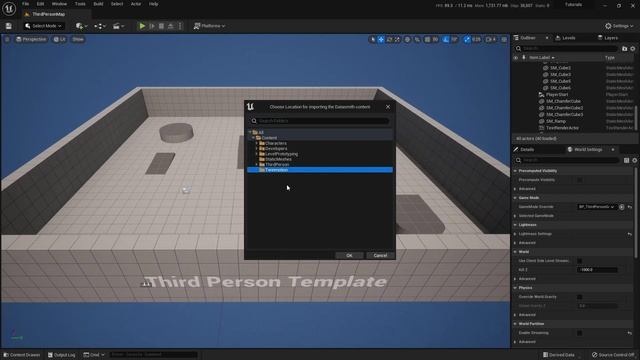Switch to the Layers tab

tap(608, 38)
